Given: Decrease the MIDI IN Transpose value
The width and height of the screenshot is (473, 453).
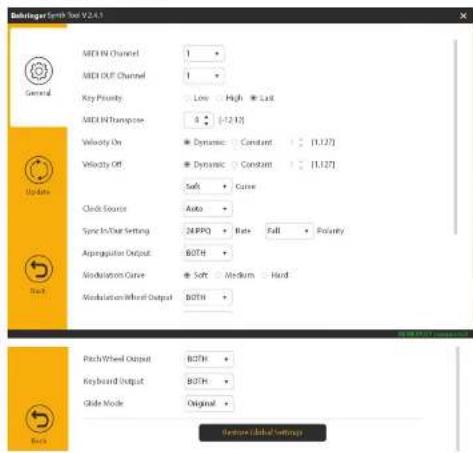Looking at the screenshot, I should [x=206, y=124].
